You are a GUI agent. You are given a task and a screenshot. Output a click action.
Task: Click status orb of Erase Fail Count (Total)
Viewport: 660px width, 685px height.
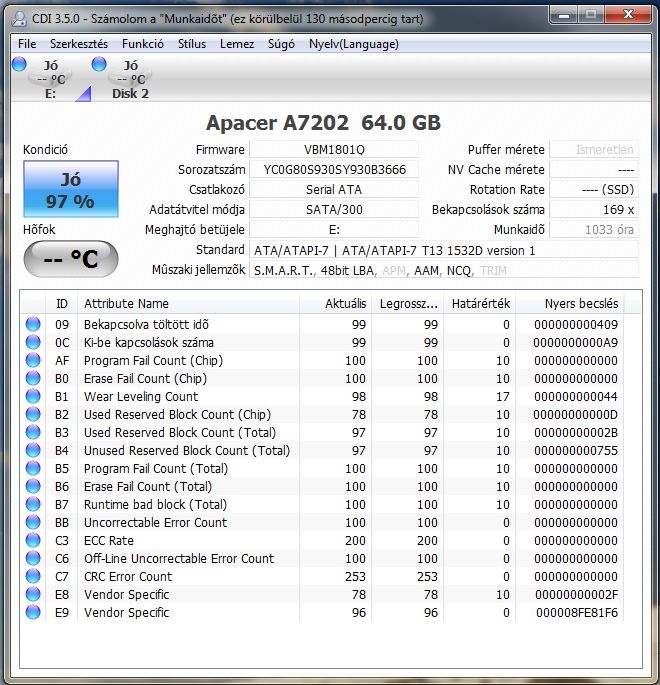click(x=33, y=486)
